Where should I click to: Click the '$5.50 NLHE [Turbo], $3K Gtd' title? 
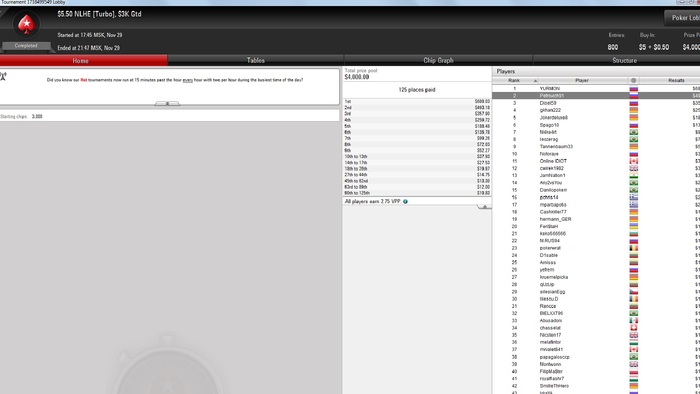coord(99,14)
